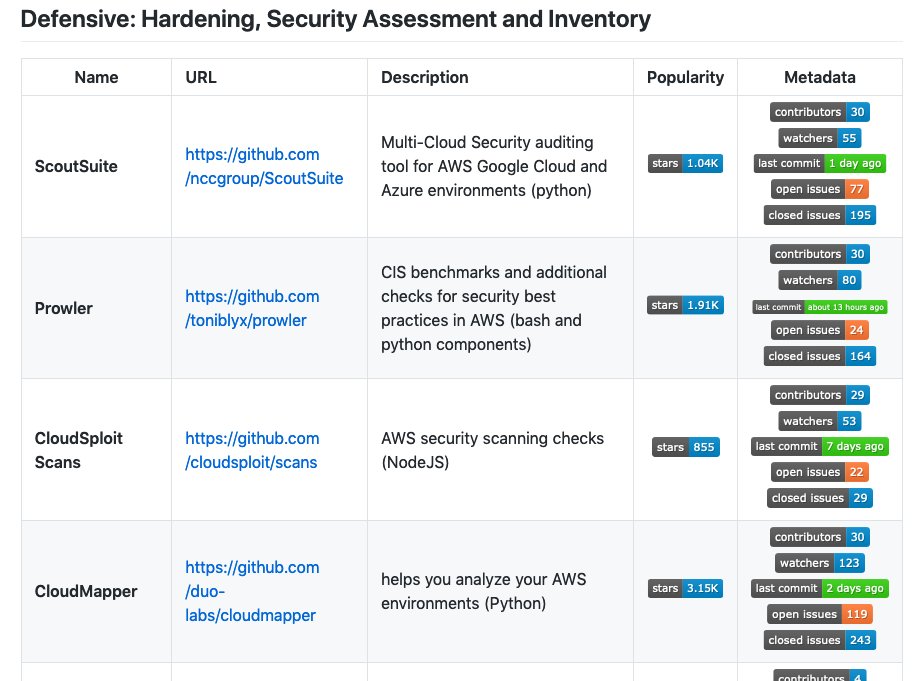Click the Description column header

coord(424,77)
